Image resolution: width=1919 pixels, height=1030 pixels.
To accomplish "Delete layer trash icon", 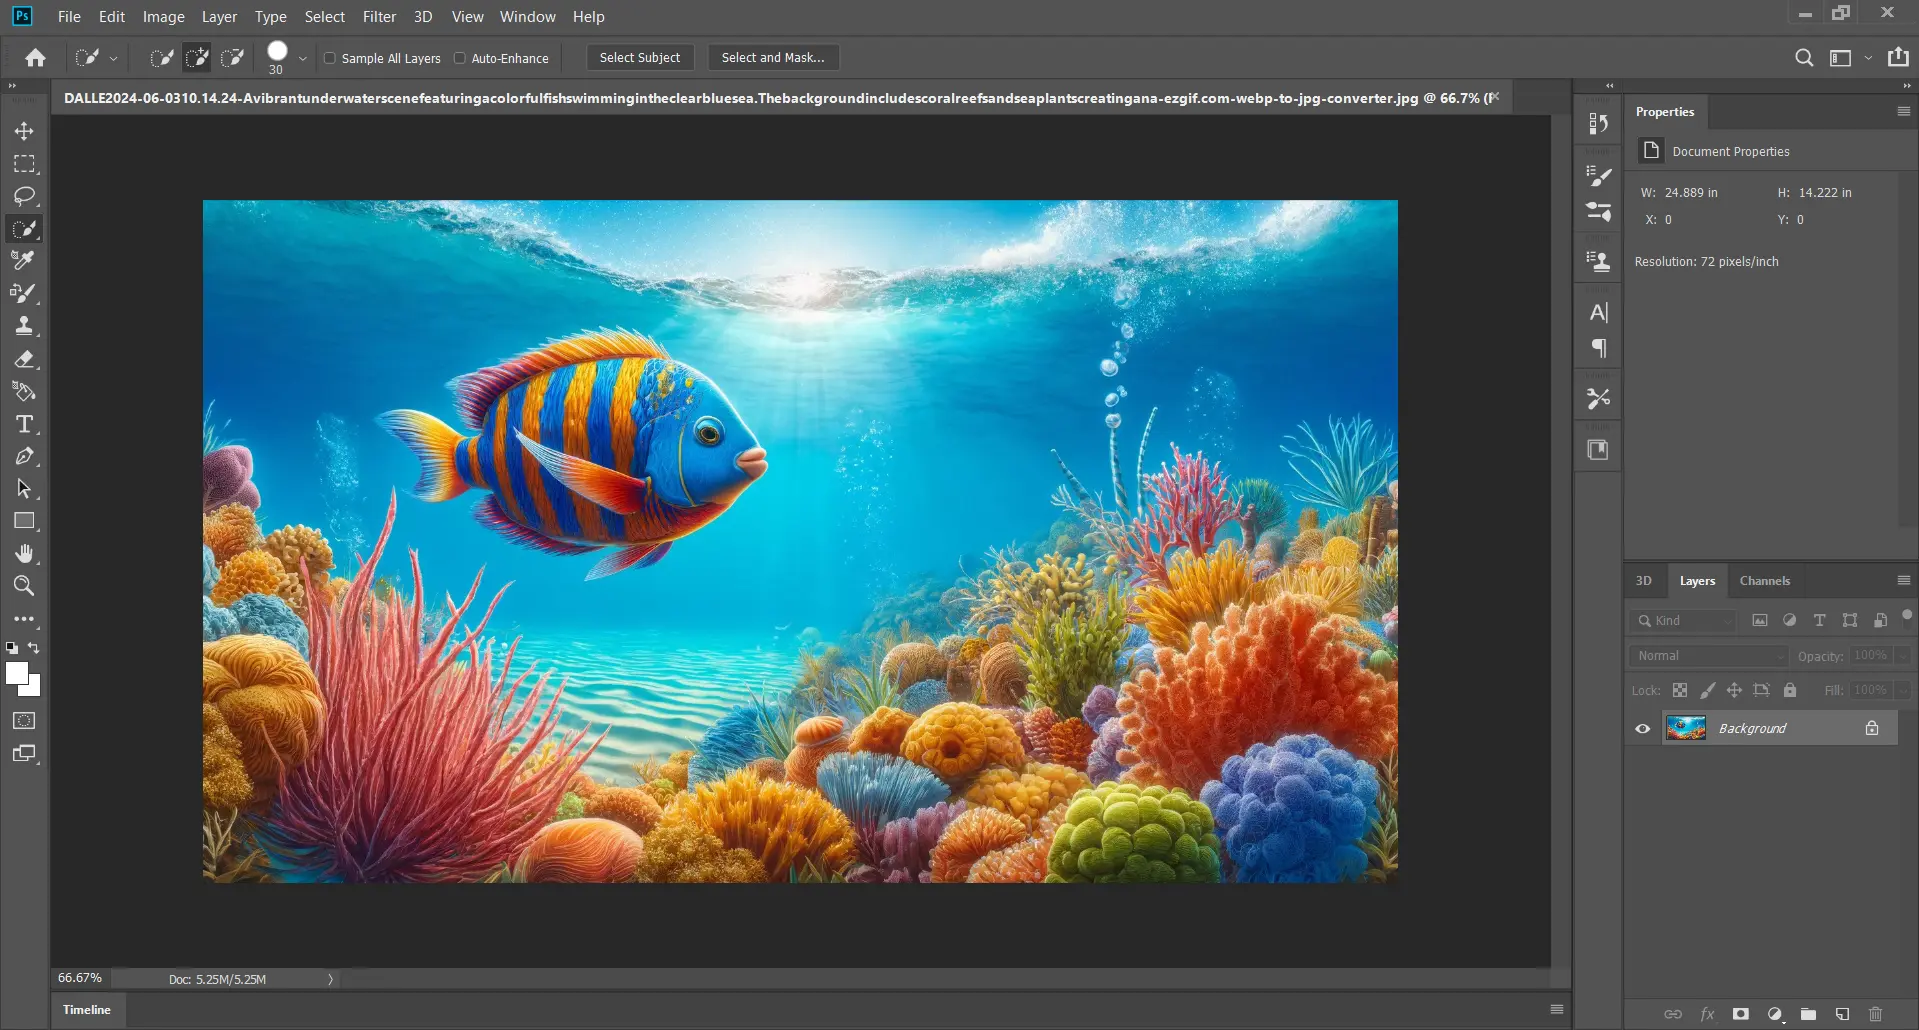I will [x=1876, y=1014].
